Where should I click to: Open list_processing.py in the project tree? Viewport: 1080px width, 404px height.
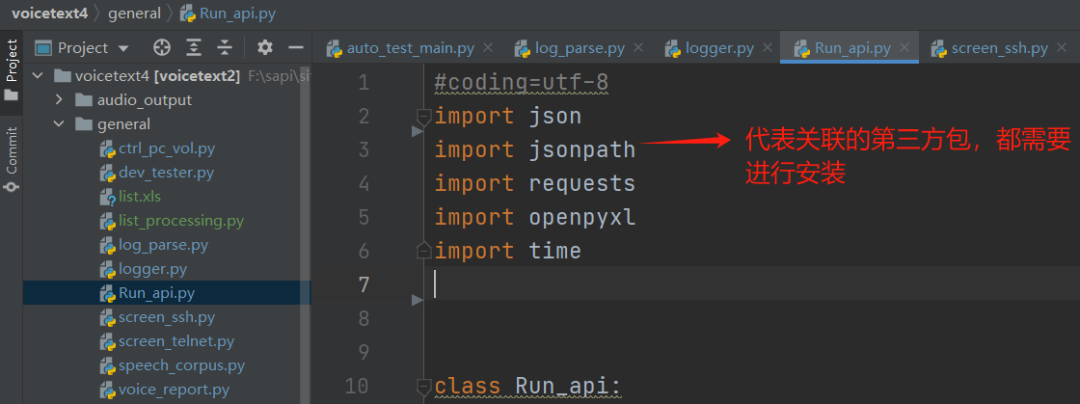tap(181, 221)
